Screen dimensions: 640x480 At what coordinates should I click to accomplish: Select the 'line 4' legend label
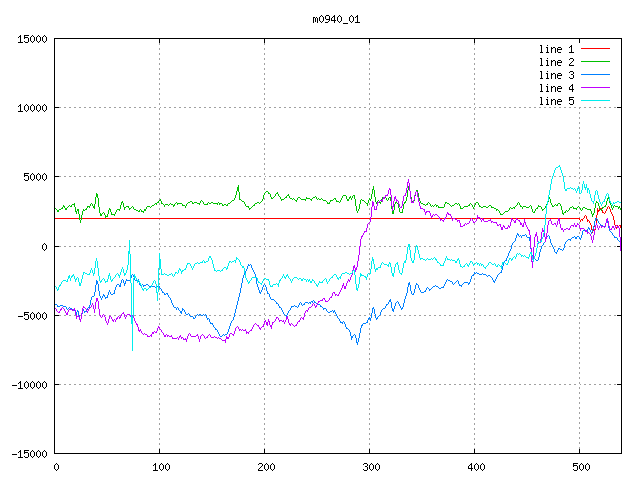click(556, 88)
